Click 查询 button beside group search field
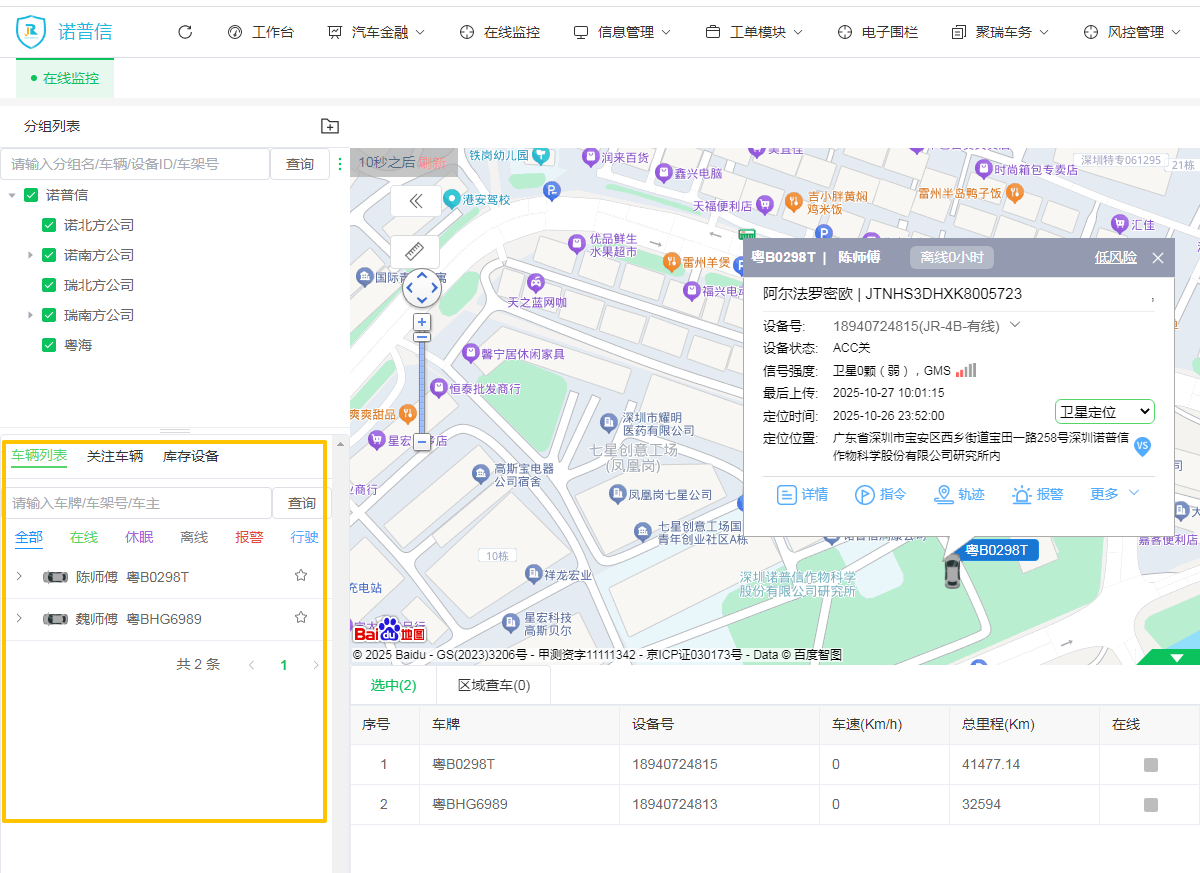The width and height of the screenshot is (1200, 873). pos(300,164)
